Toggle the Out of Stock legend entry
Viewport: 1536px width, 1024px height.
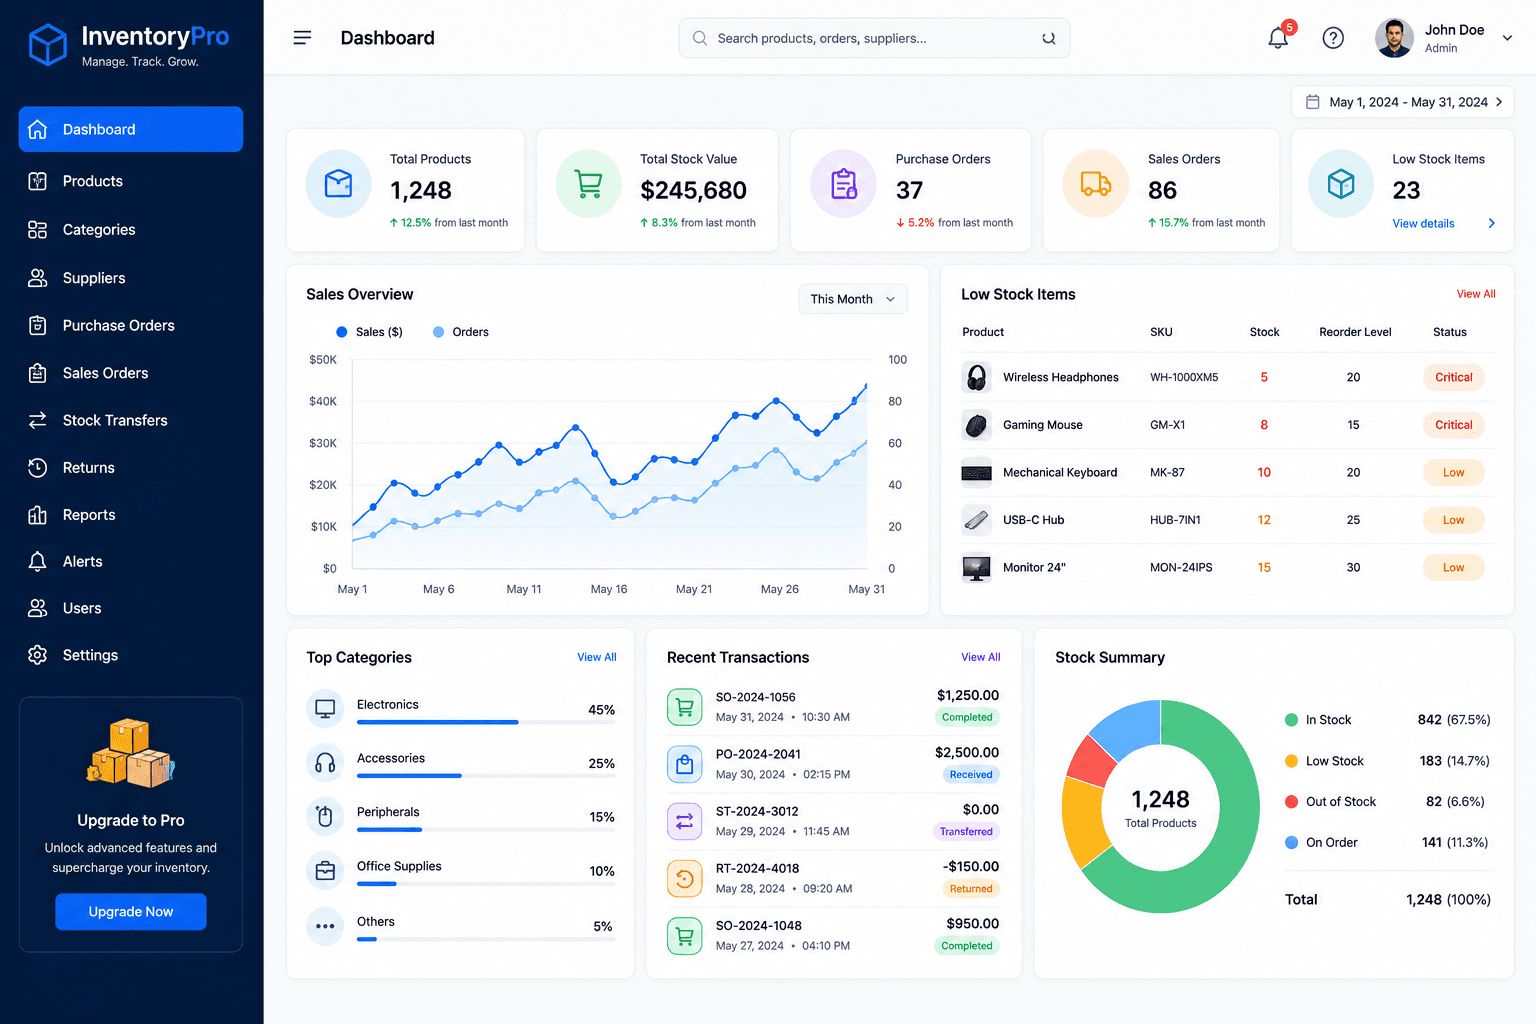point(1330,802)
